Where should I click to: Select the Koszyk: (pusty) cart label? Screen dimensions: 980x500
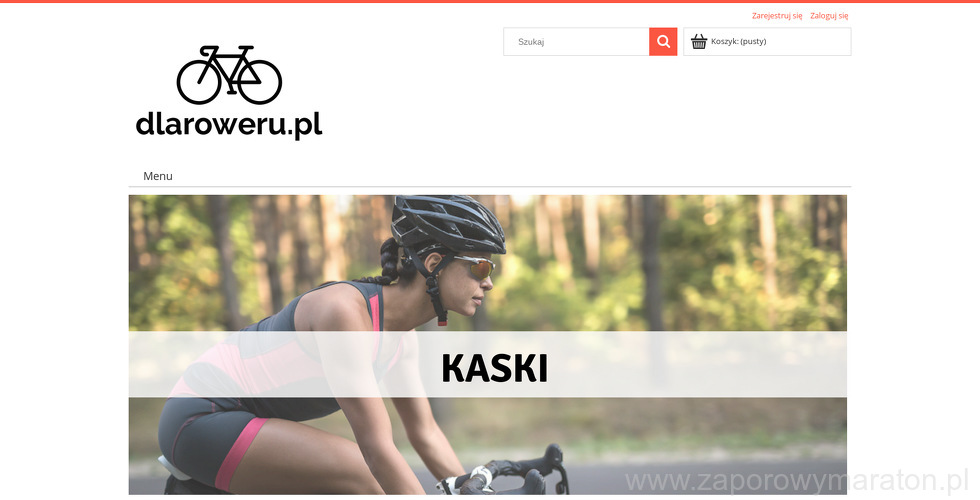coord(739,41)
